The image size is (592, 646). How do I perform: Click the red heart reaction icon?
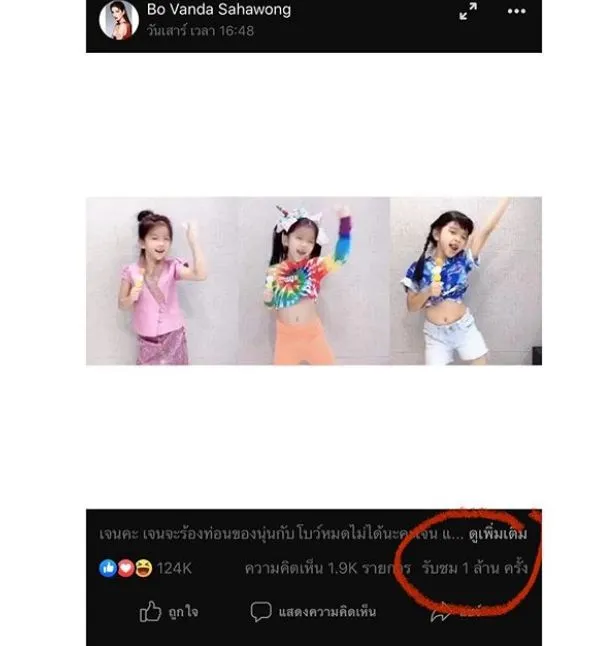point(126,568)
